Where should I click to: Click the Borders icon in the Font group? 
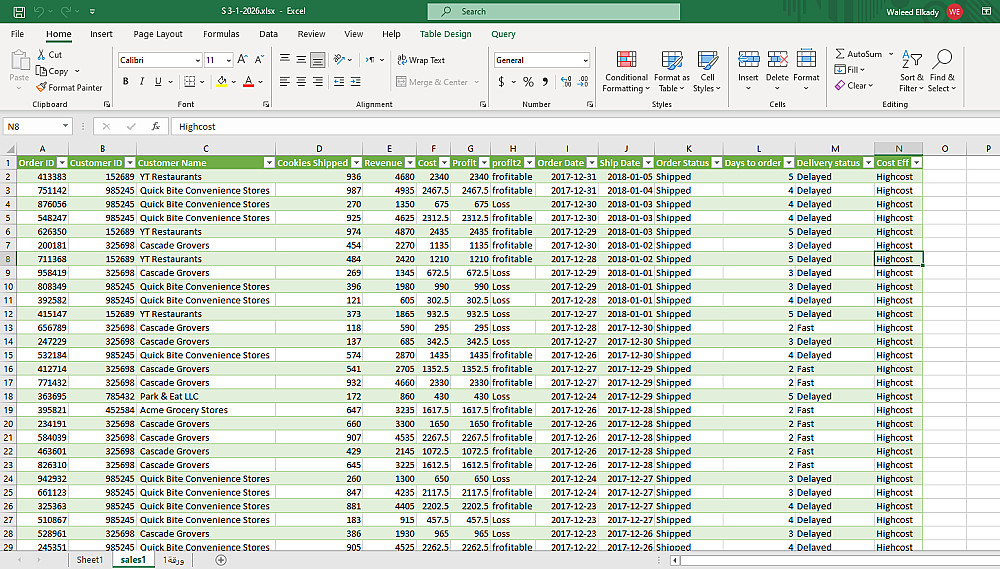pos(188,82)
